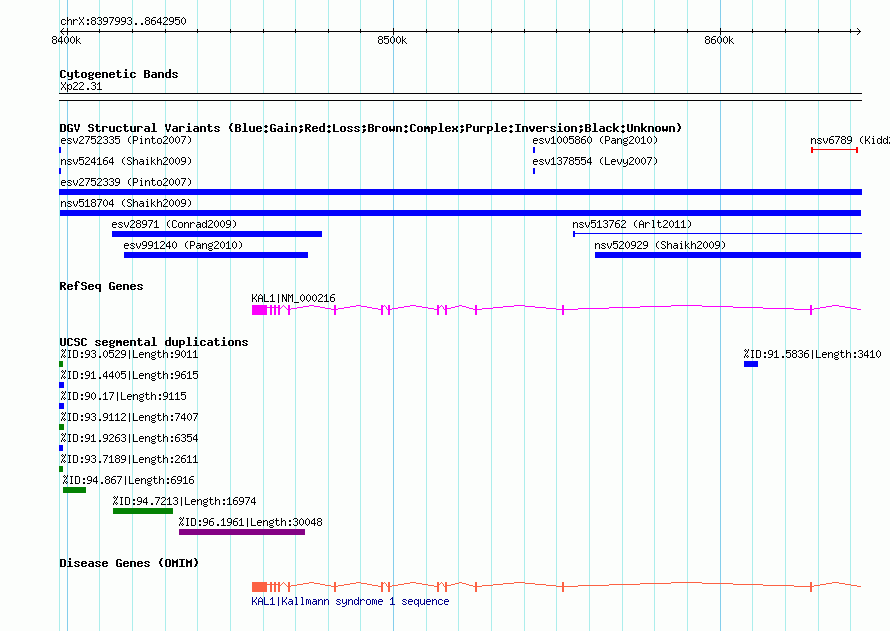Click the %ID:93.9112|Length:7407 label
The width and height of the screenshot is (890, 631).
(129, 417)
